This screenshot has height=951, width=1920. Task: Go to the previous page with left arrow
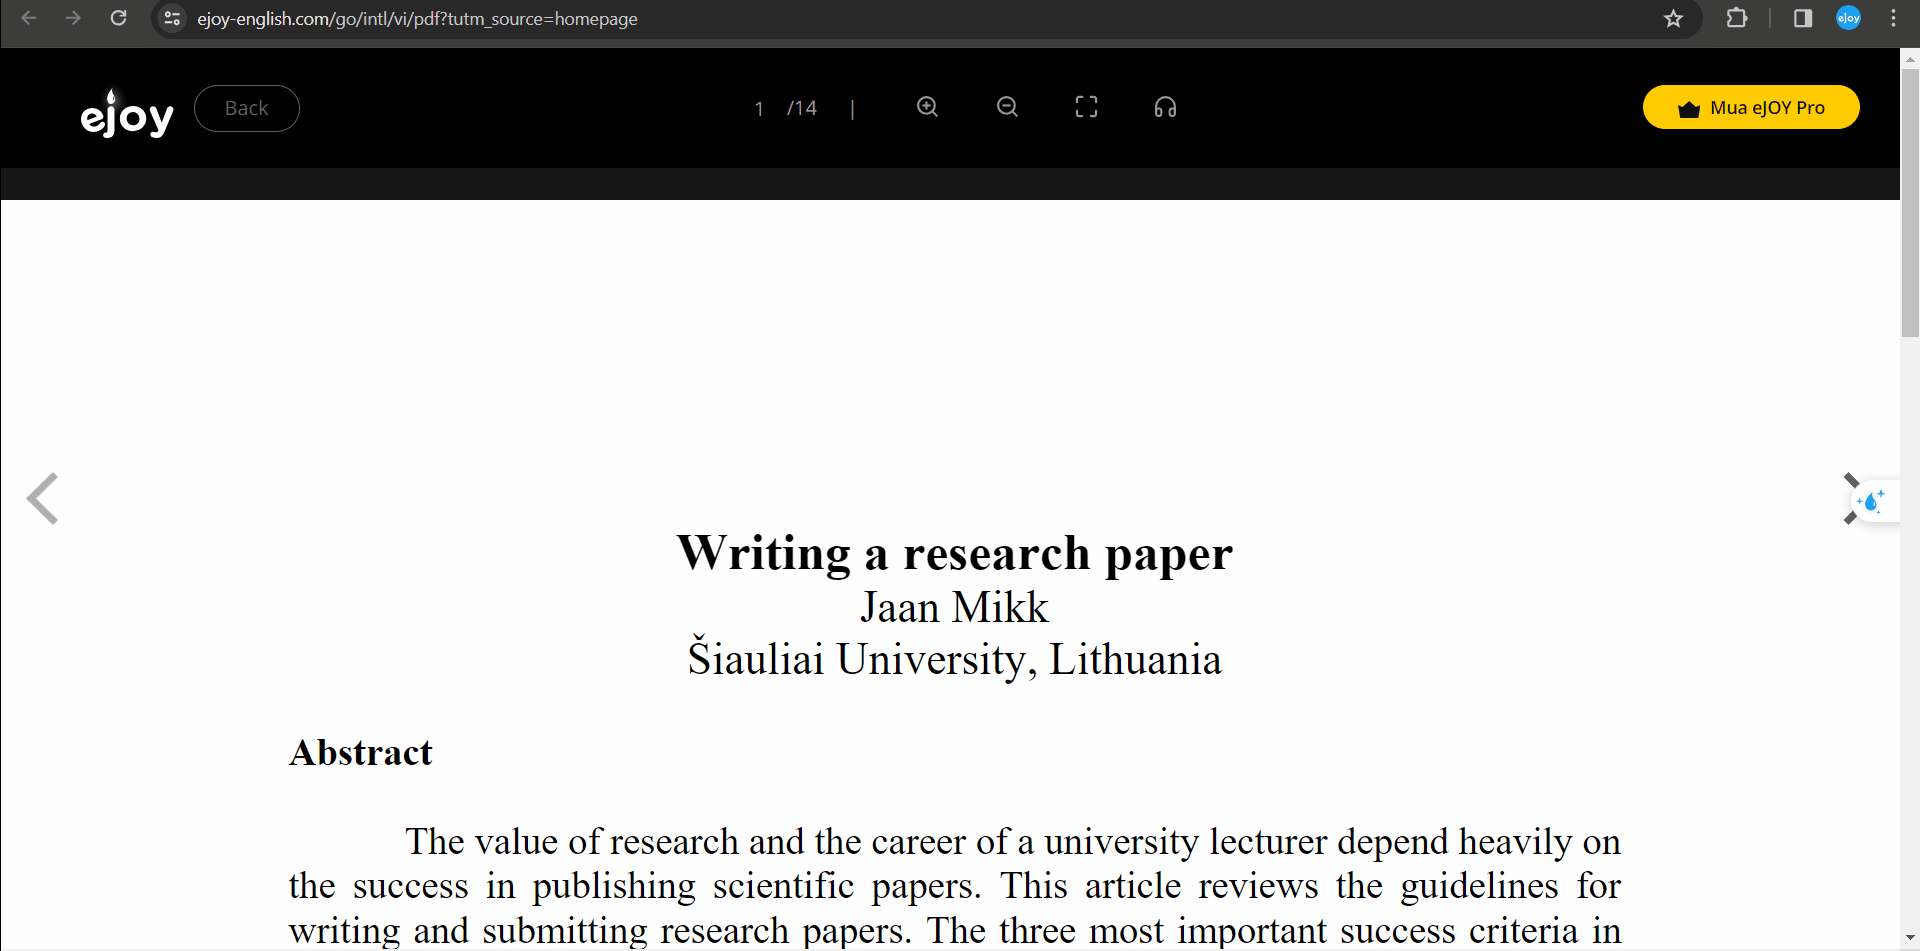(x=42, y=498)
